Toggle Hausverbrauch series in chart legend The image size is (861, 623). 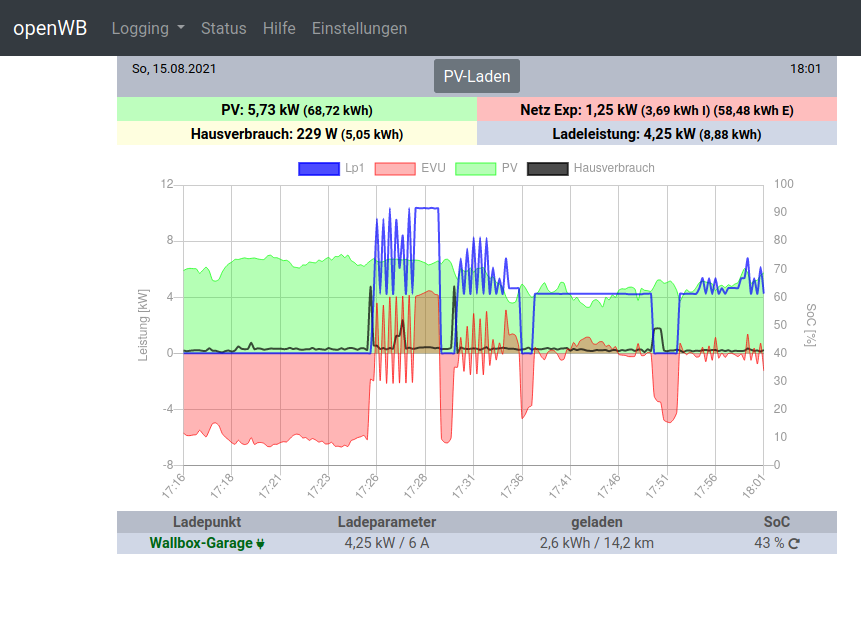[x=613, y=168]
